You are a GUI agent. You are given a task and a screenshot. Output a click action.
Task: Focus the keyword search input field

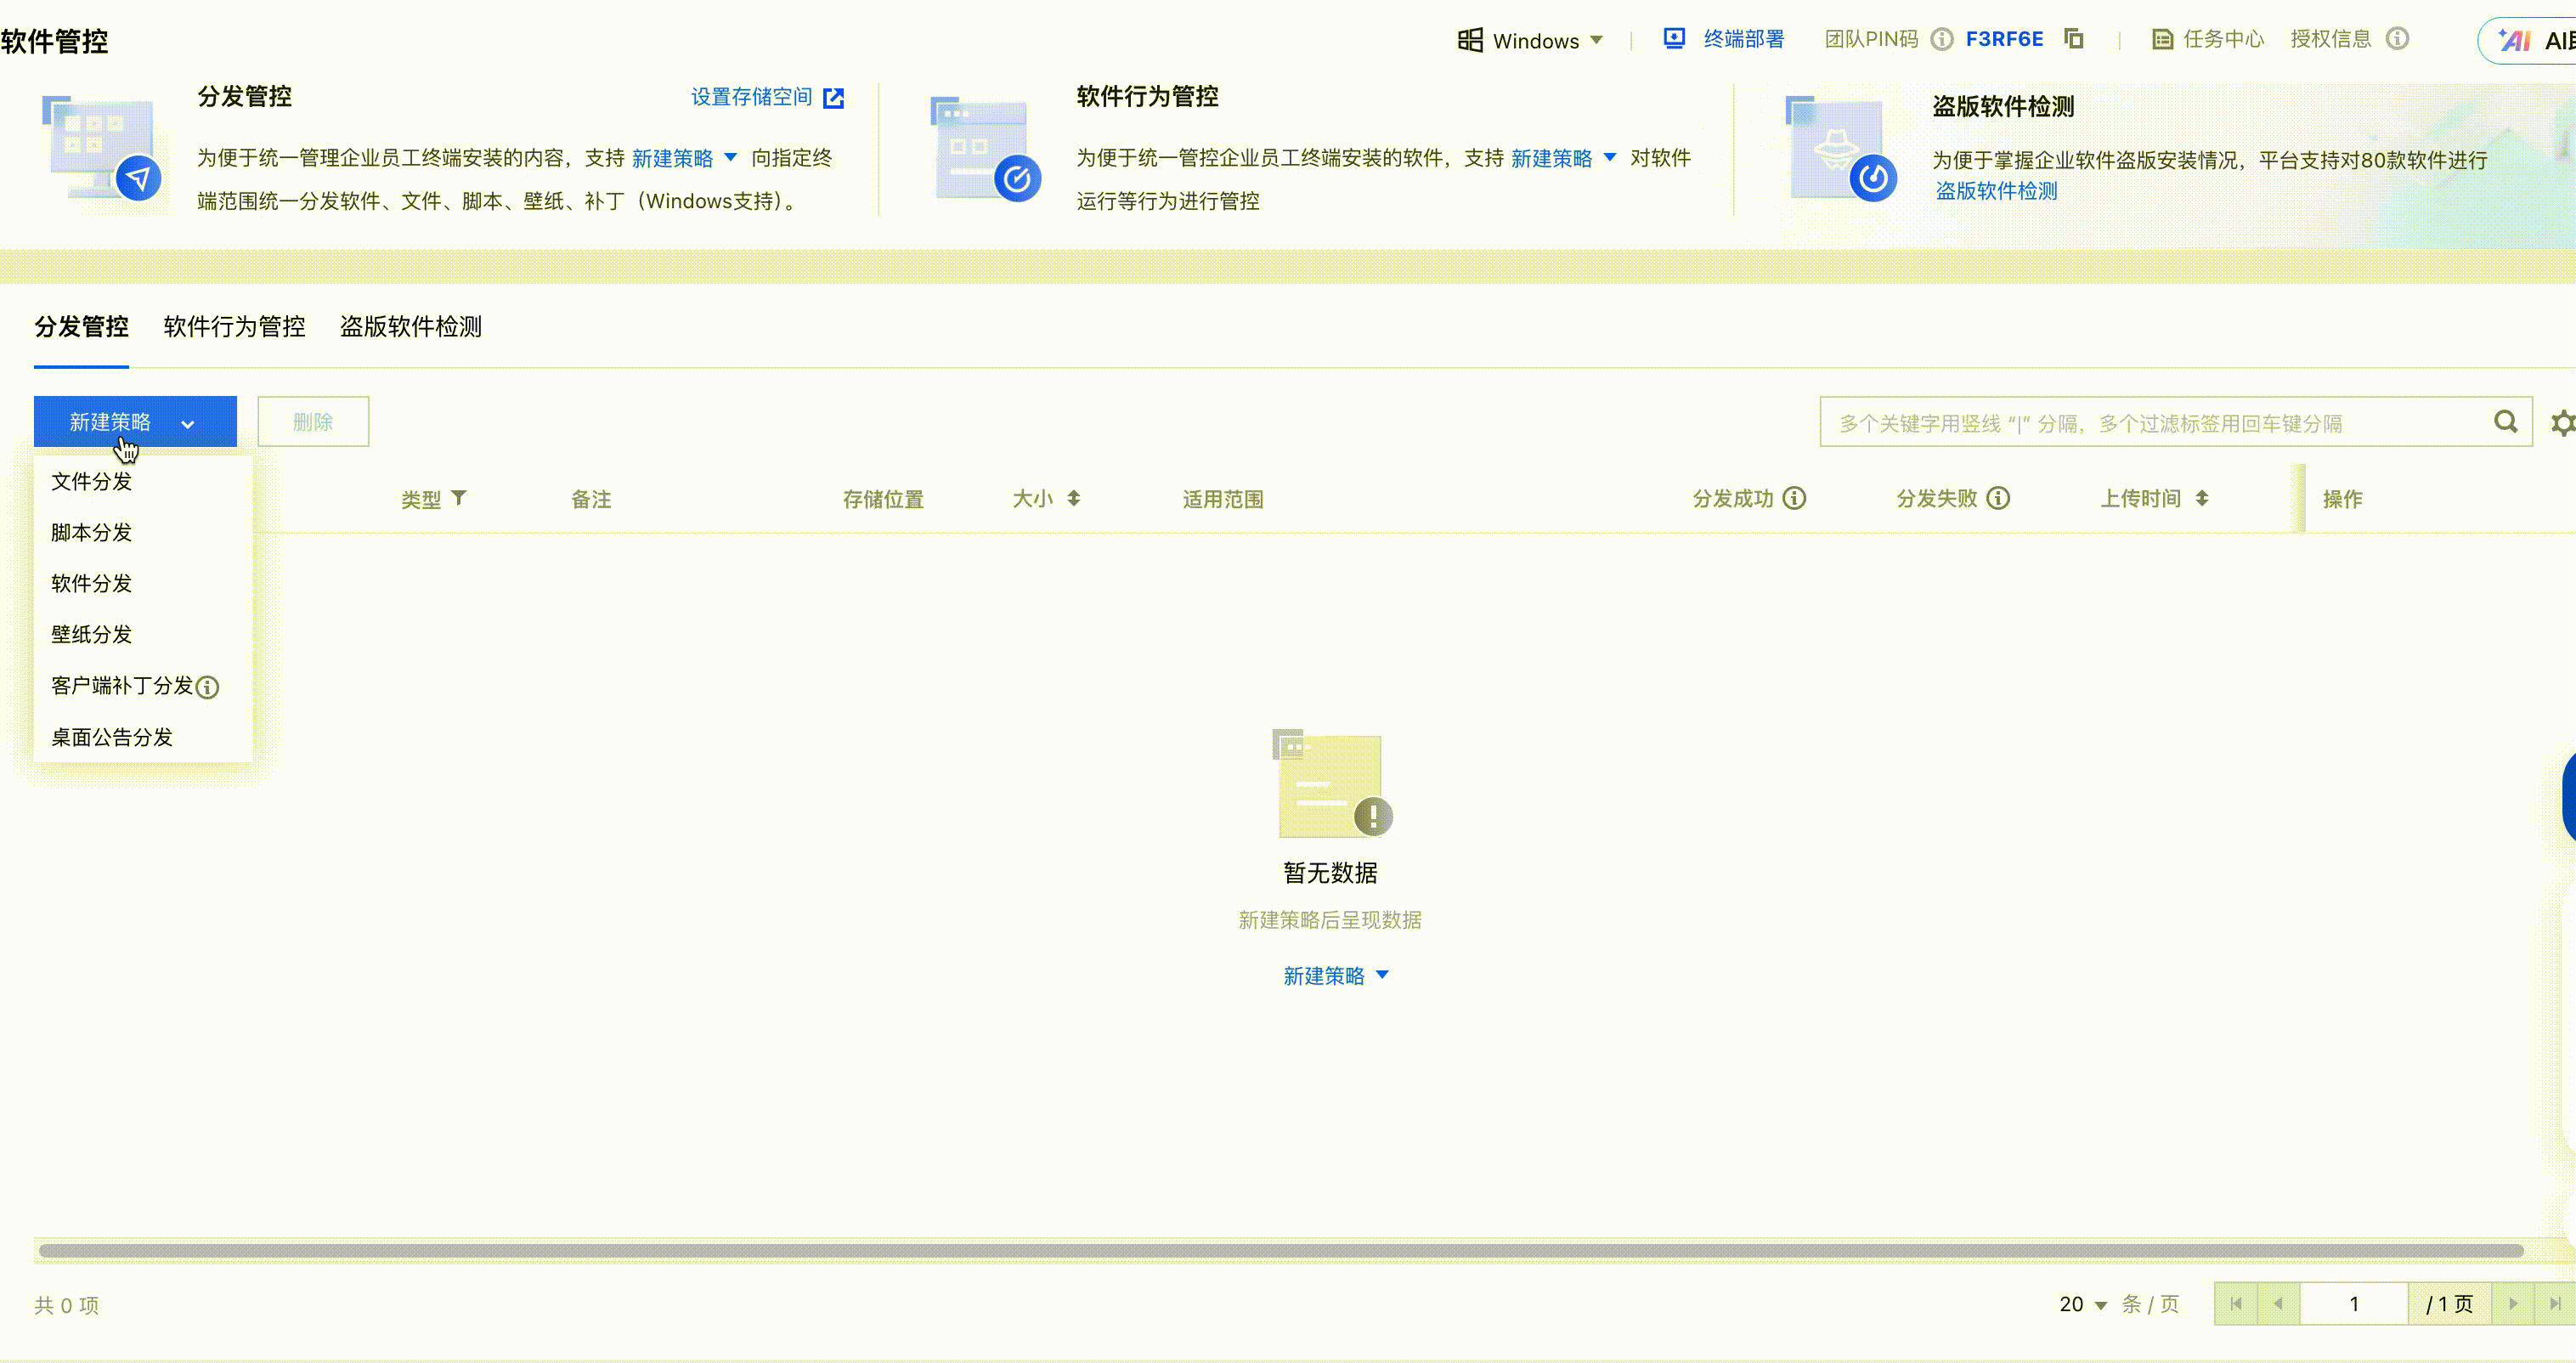(2150, 423)
